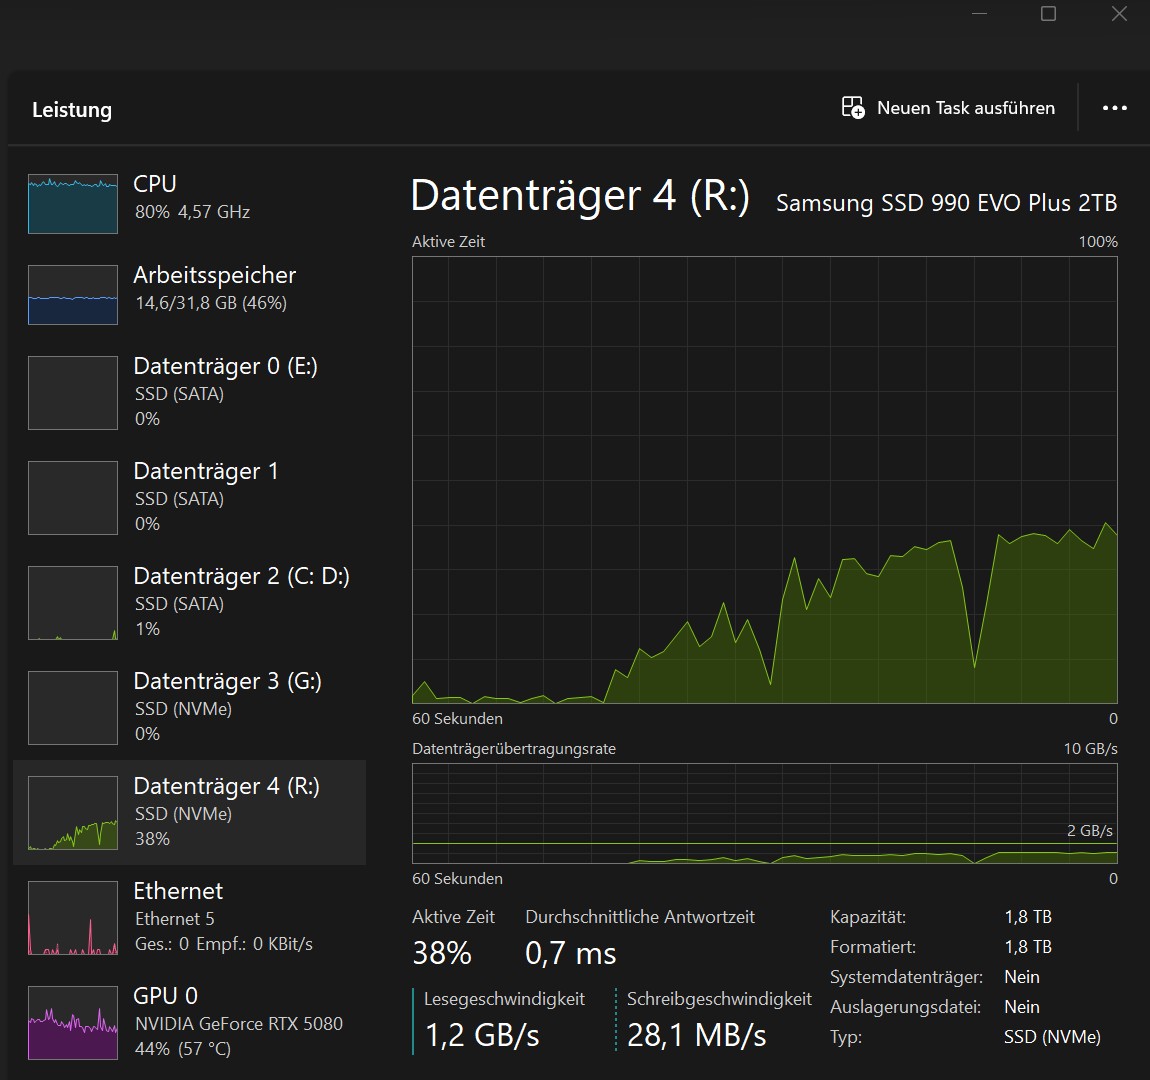Click the Neuen Task ausführen icon

click(x=853, y=108)
